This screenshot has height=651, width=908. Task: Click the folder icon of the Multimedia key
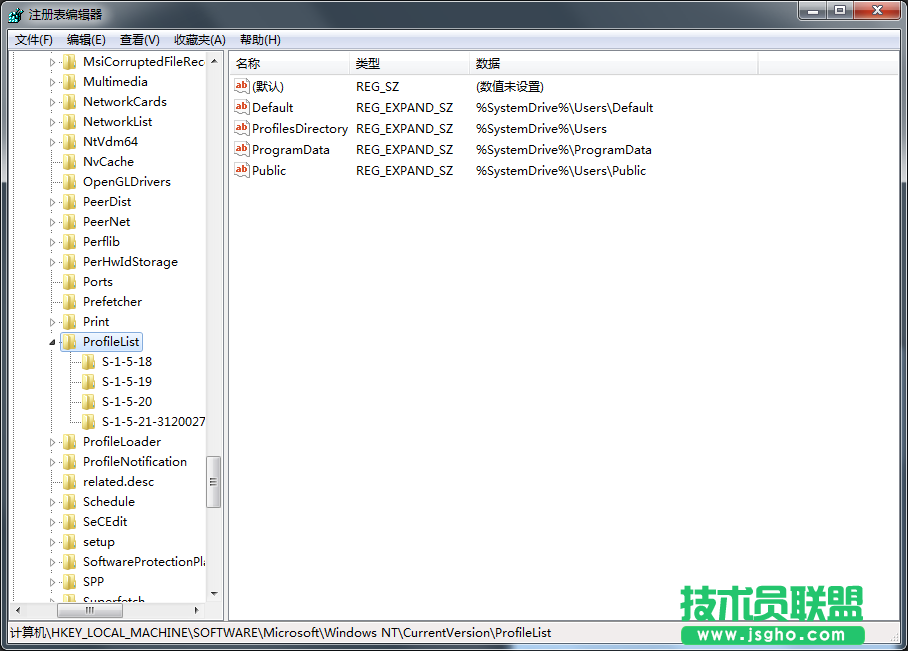pyautogui.click(x=69, y=81)
